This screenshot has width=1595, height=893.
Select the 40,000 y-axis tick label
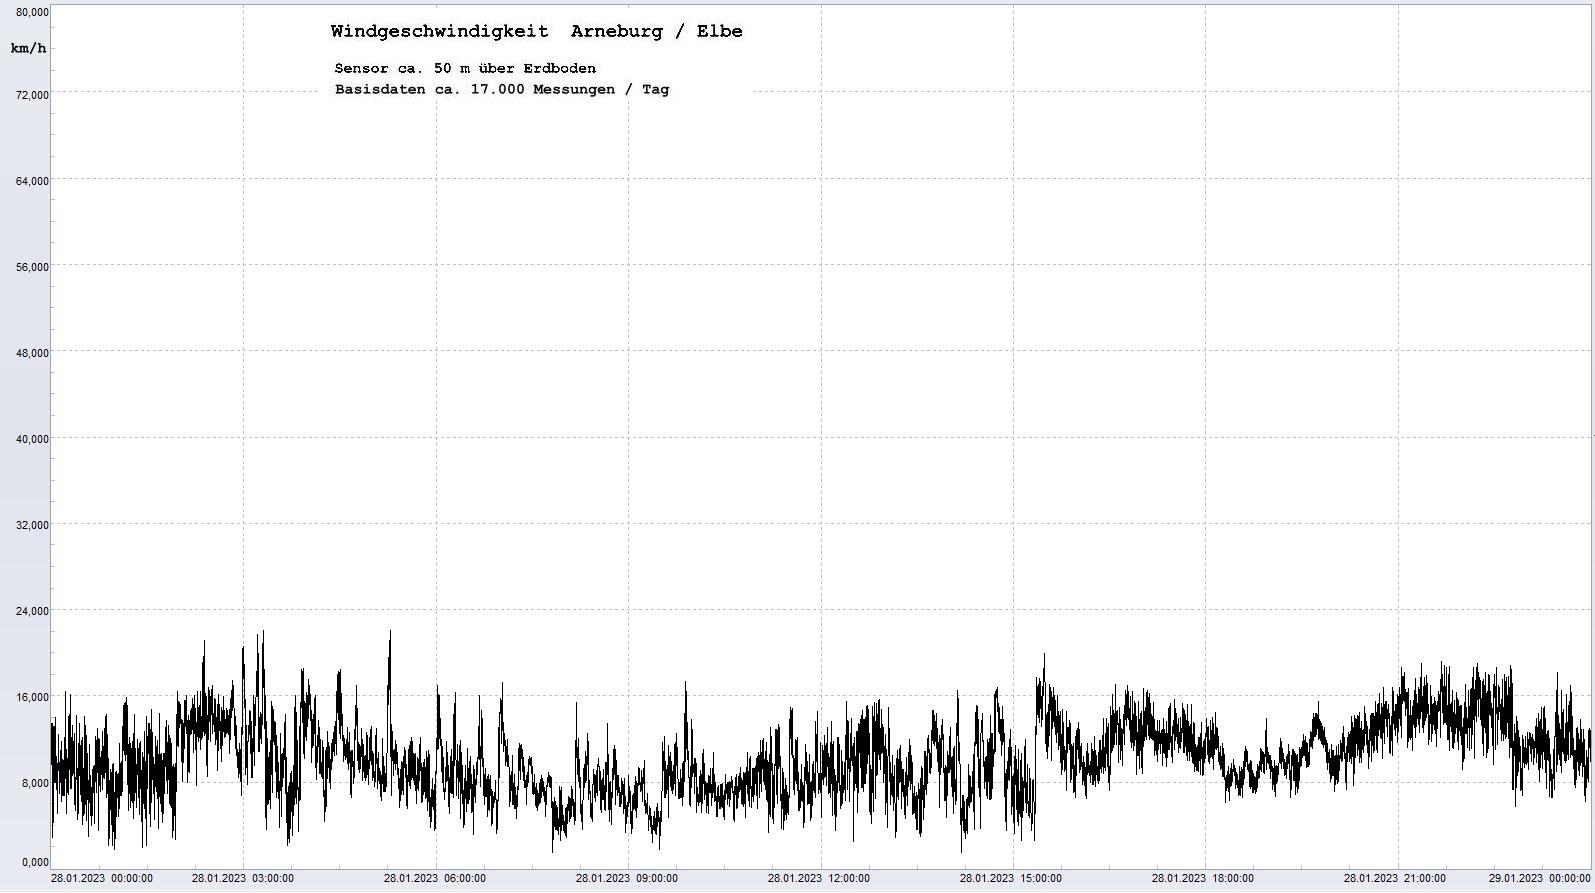point(30,439)
